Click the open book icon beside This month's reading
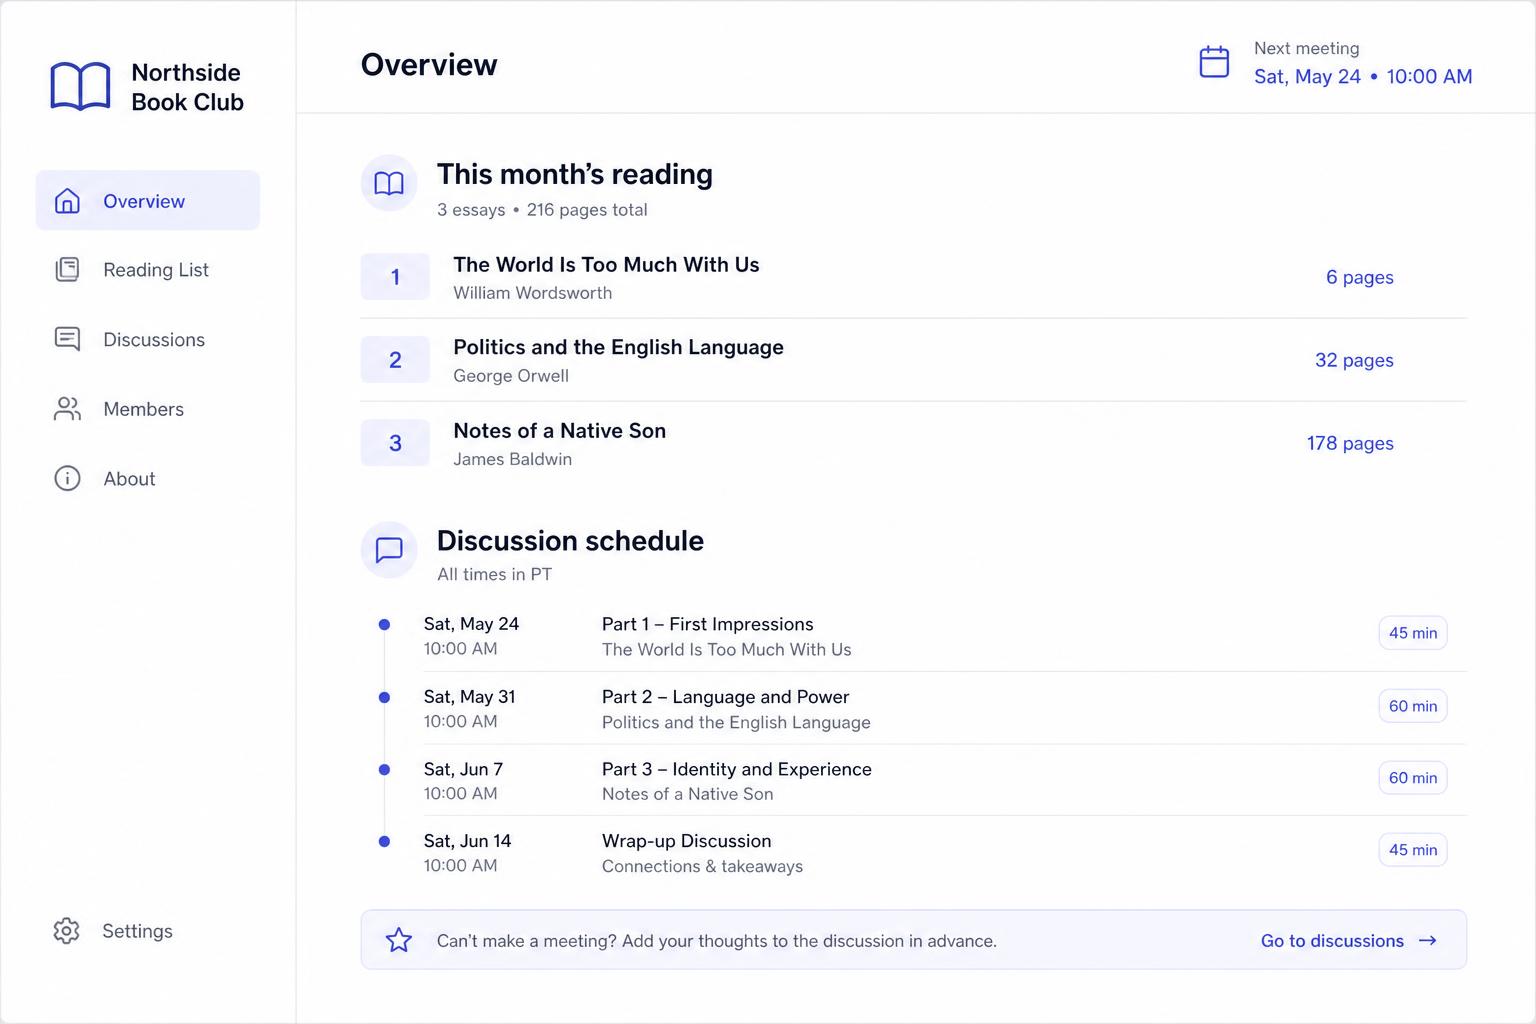Screen dimensions: 1536x1024 (389, 183)
